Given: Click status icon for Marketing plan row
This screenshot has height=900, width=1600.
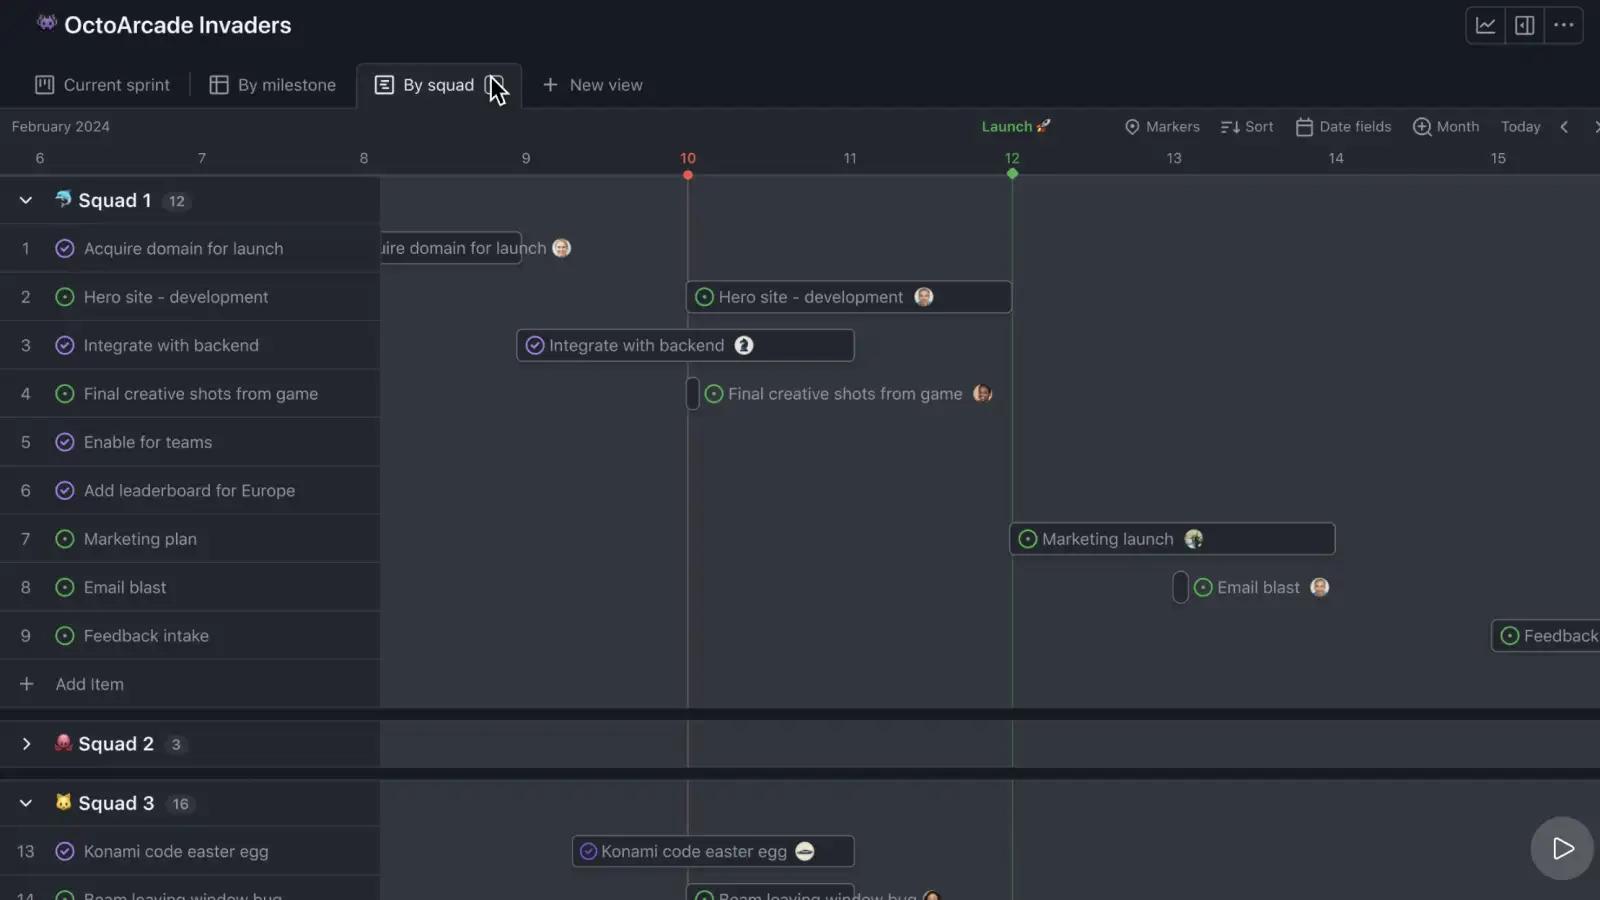Looking at the screenshot, I should (x=65, y=539).
